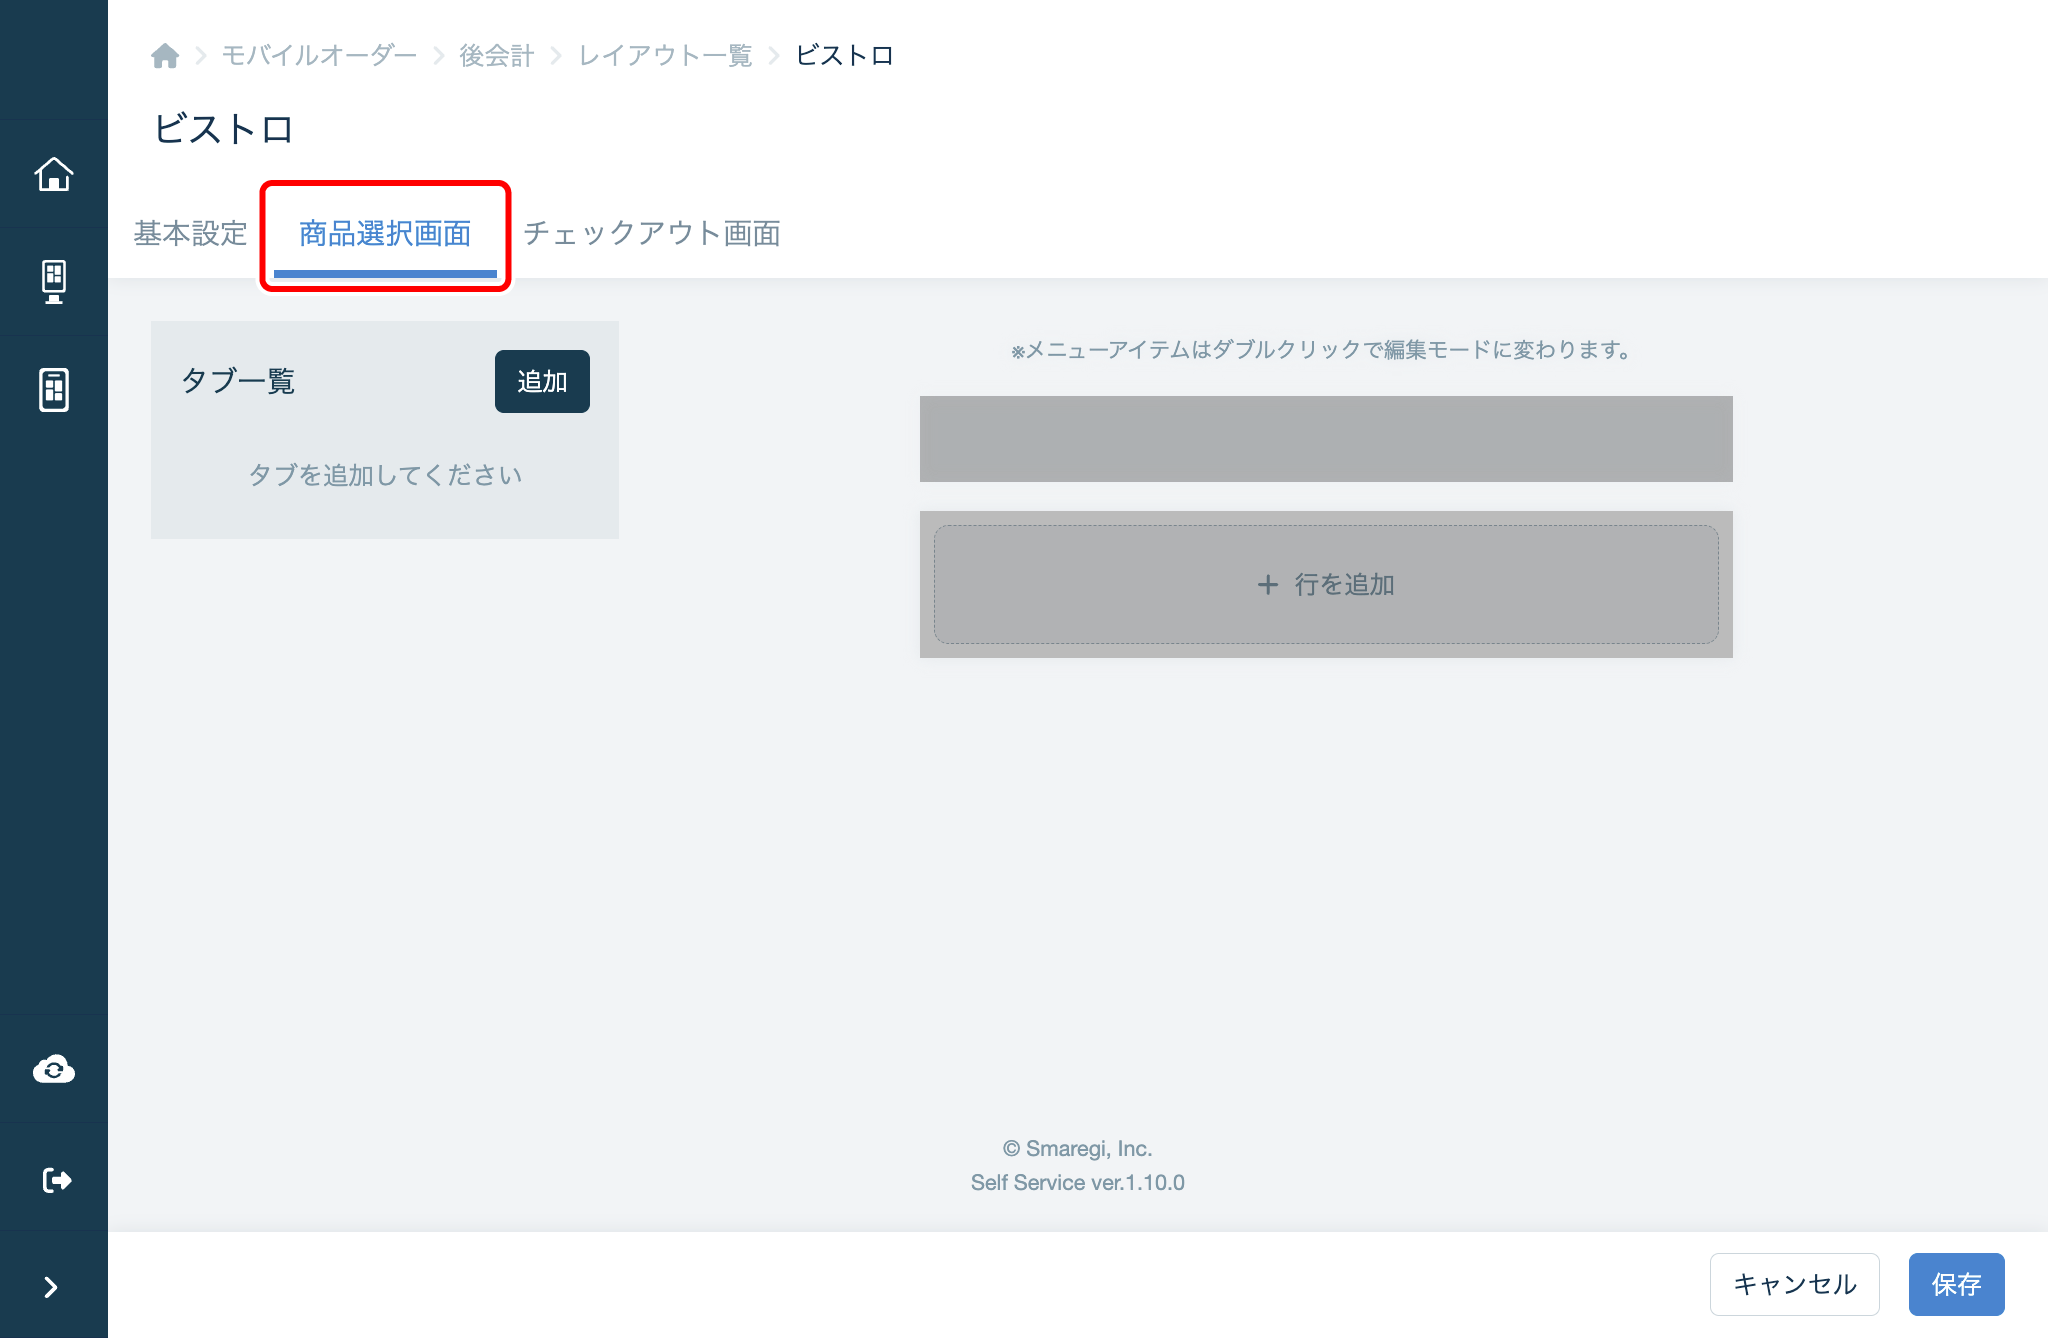The width and height of the screenshot is (2048, 1338).
Task: Click the home icon in the breadcrumb trail
Action: (166, 55)
